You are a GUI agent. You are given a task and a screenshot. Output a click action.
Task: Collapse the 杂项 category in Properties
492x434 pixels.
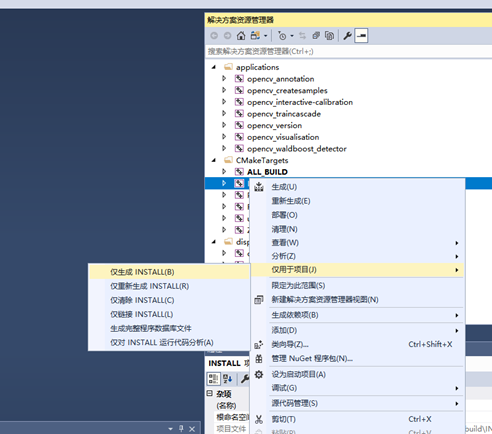tap(209, 393)
